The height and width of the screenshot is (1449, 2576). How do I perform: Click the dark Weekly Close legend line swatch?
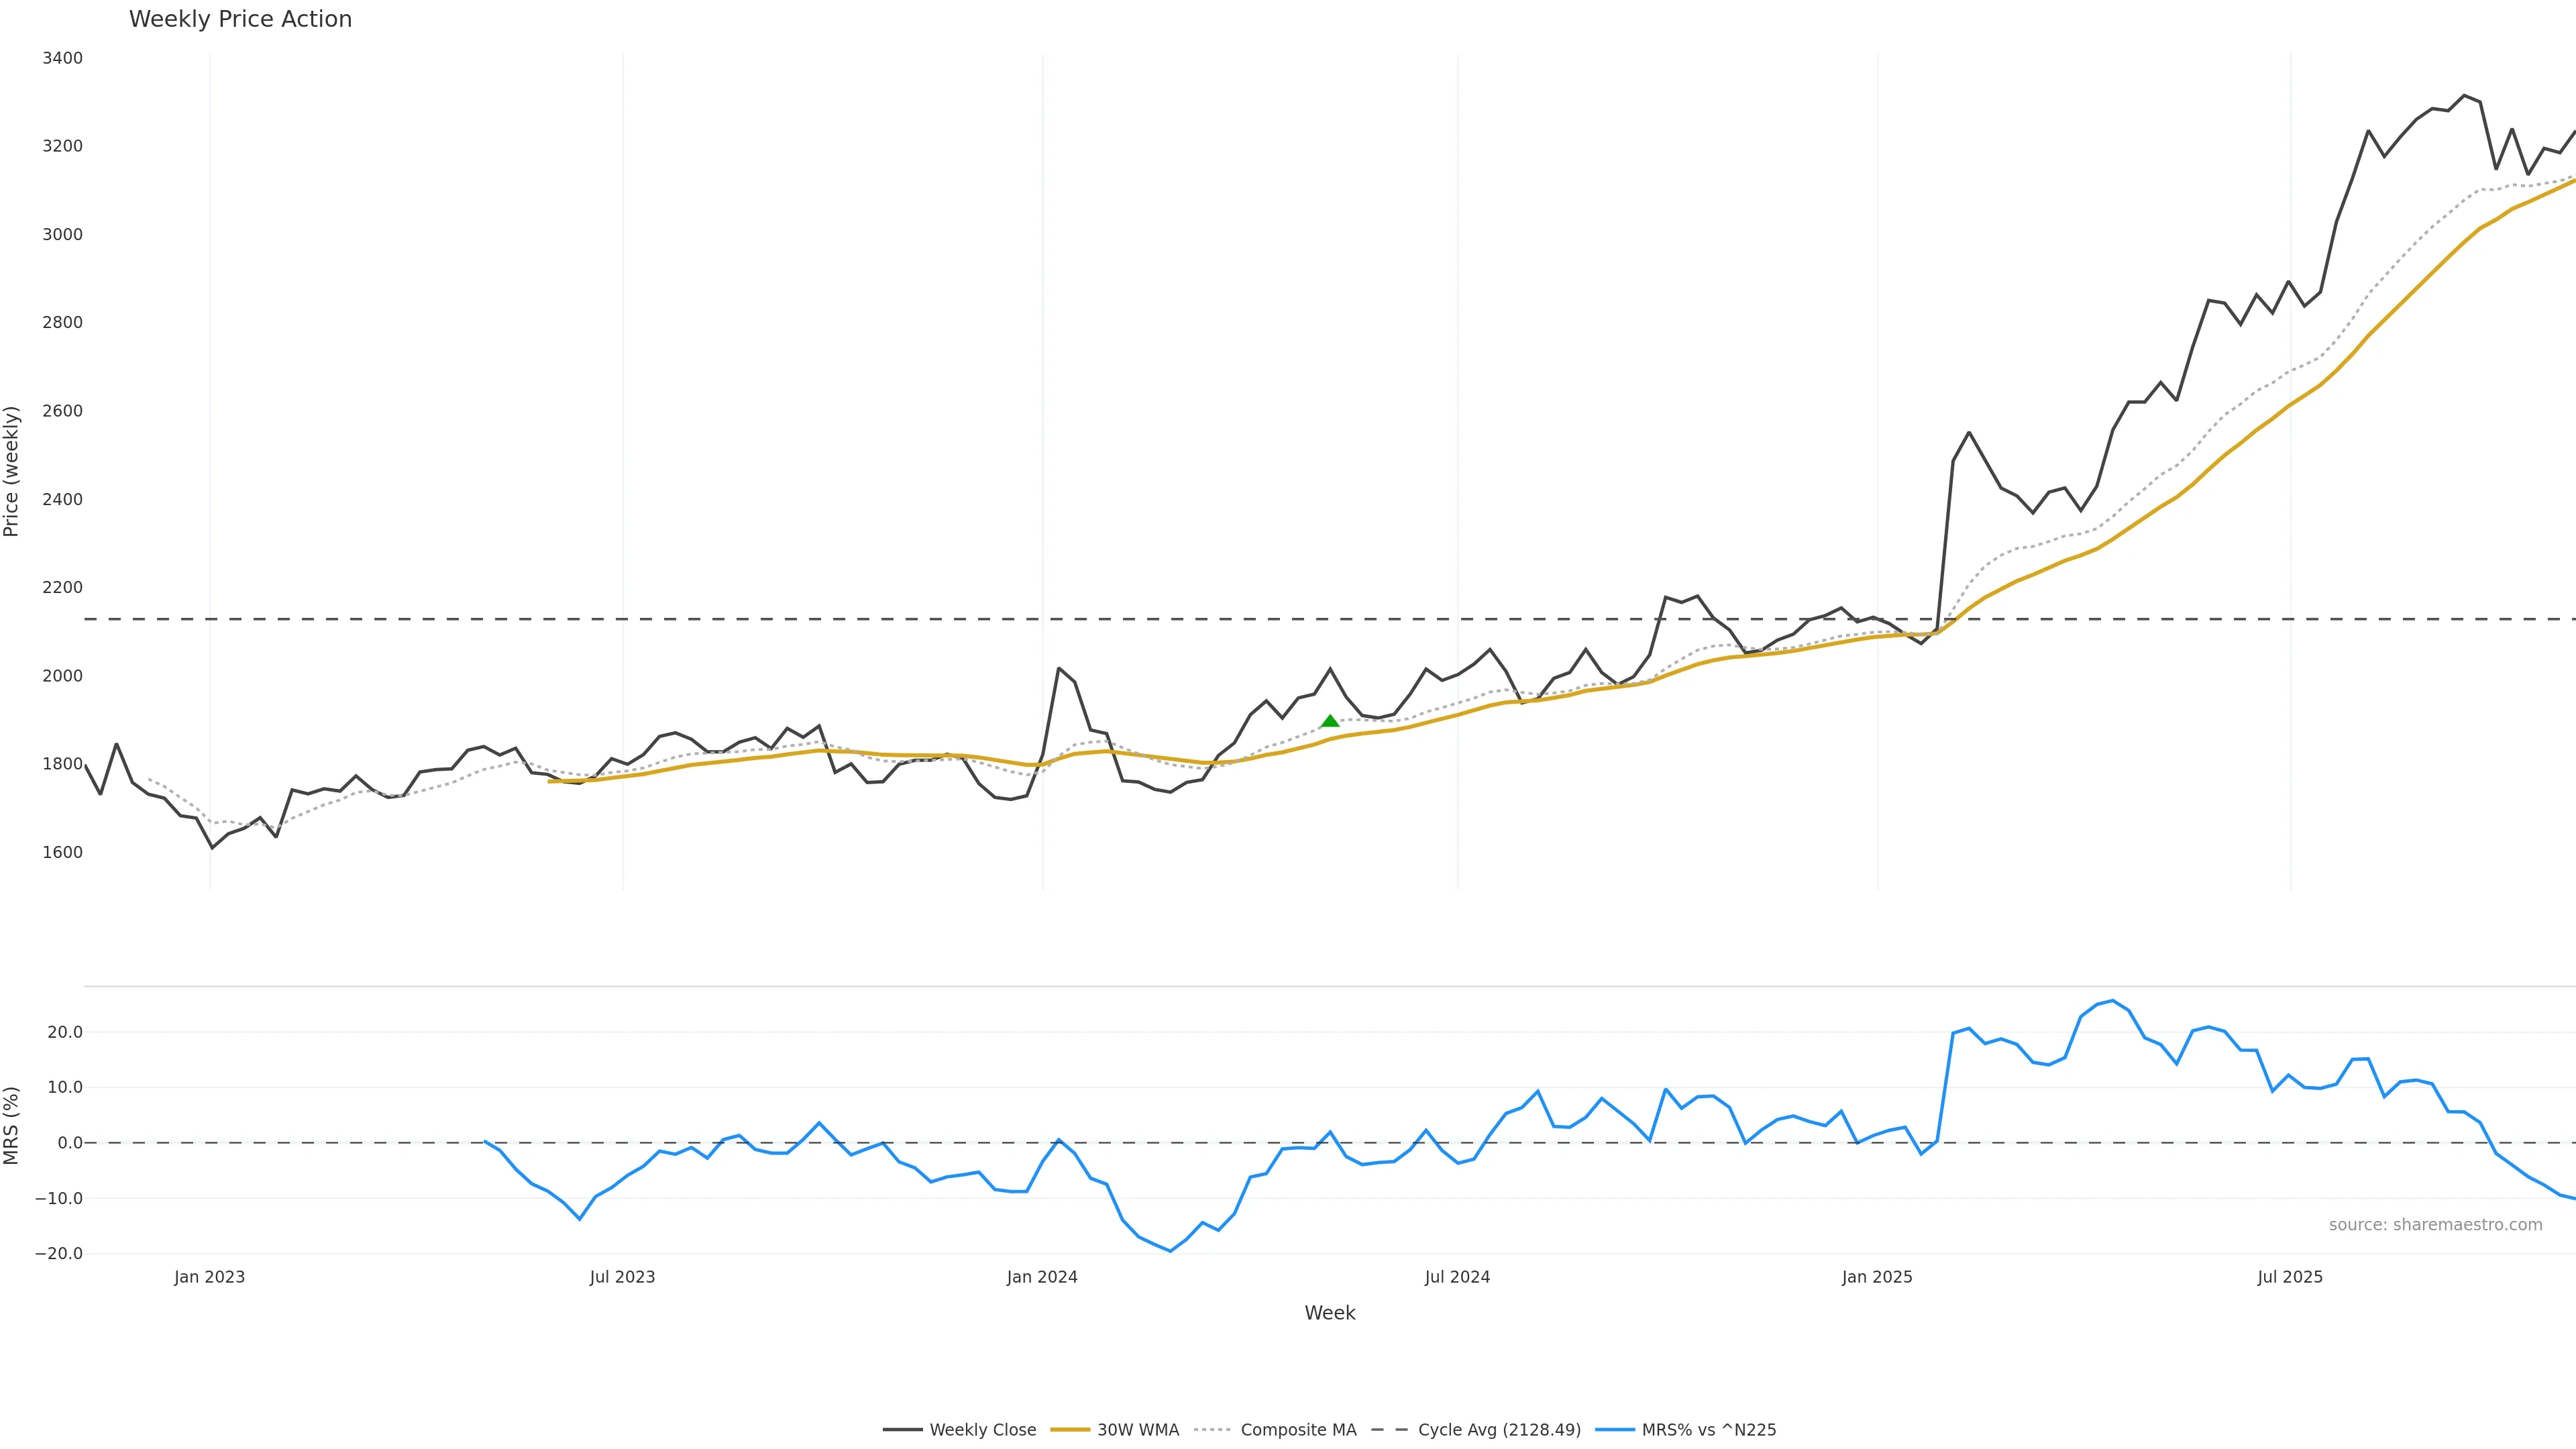[902, 1430]
